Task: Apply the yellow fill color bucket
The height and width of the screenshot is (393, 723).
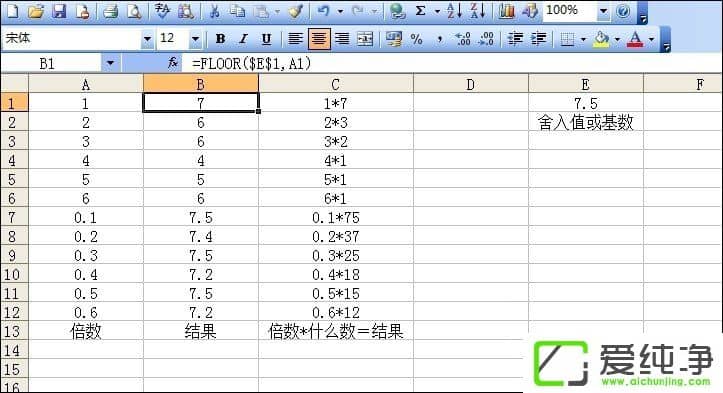Action: 601,39
